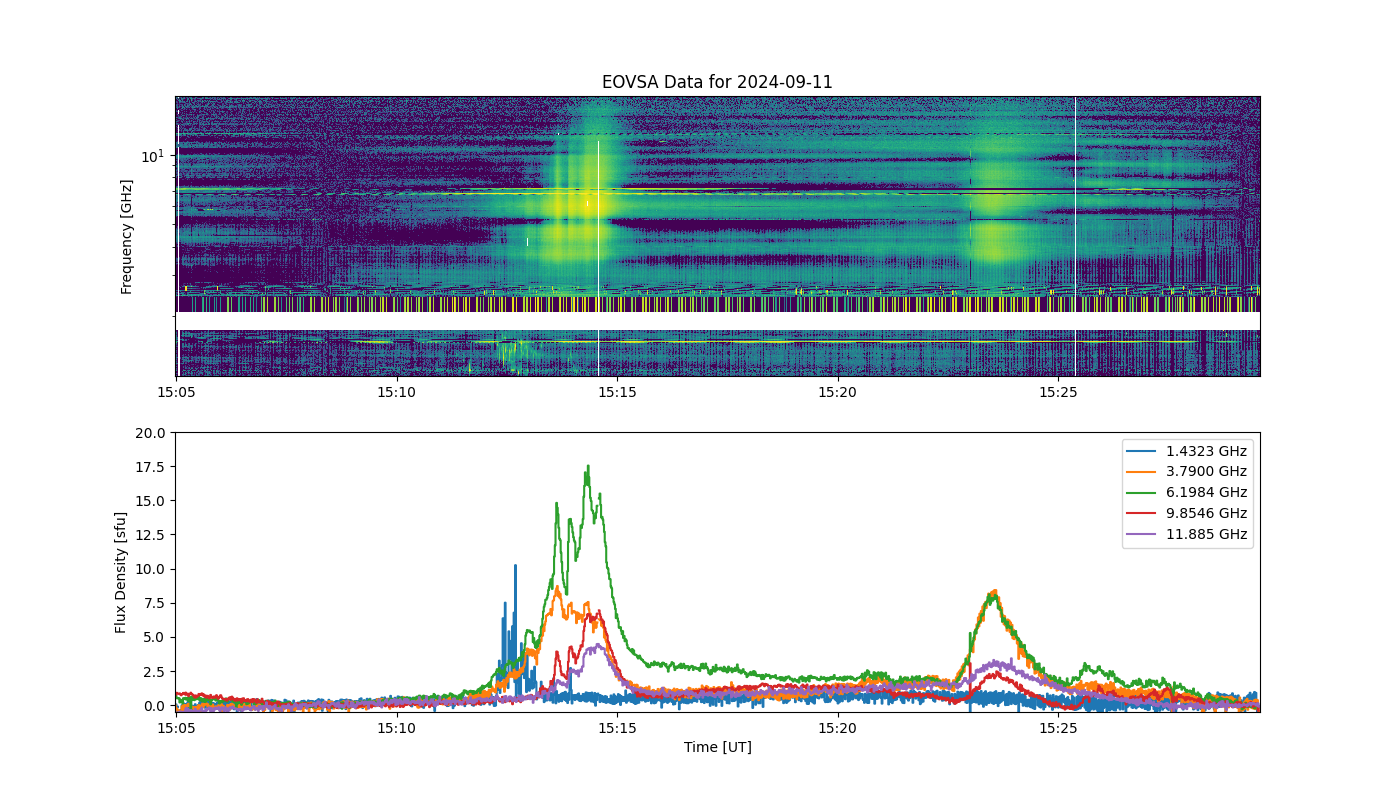Click the 'Flux Density [sfu]' axis label
Viewport: 1400px width, 800px height.
click(121, 572)
